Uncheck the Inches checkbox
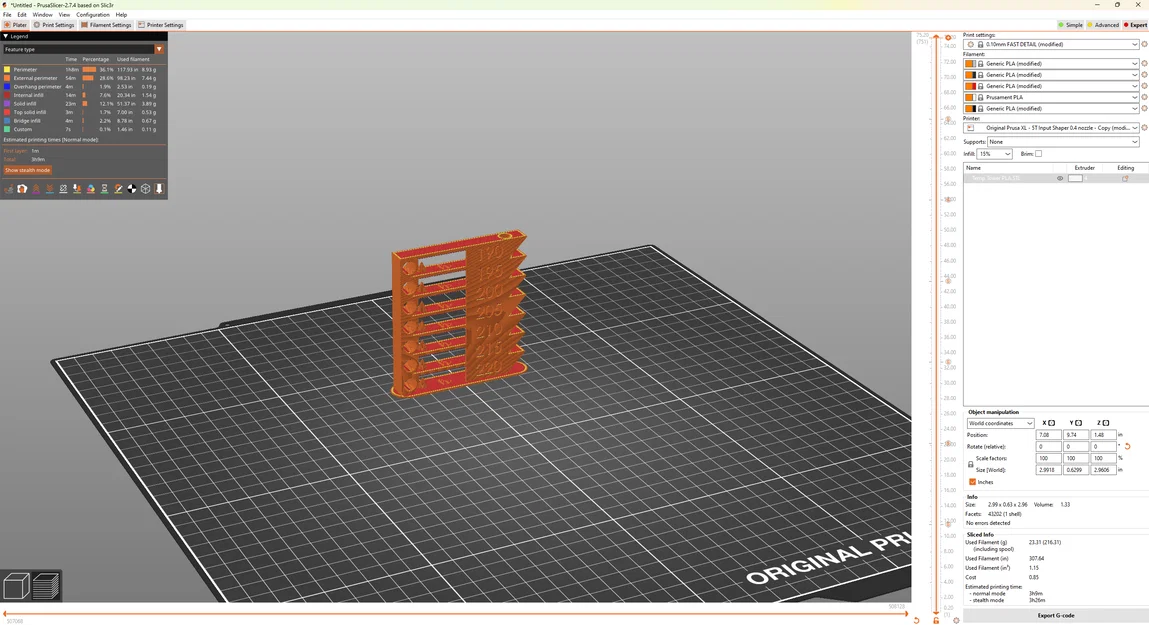This screenshot has height=625, width=1149. (972, 482)
